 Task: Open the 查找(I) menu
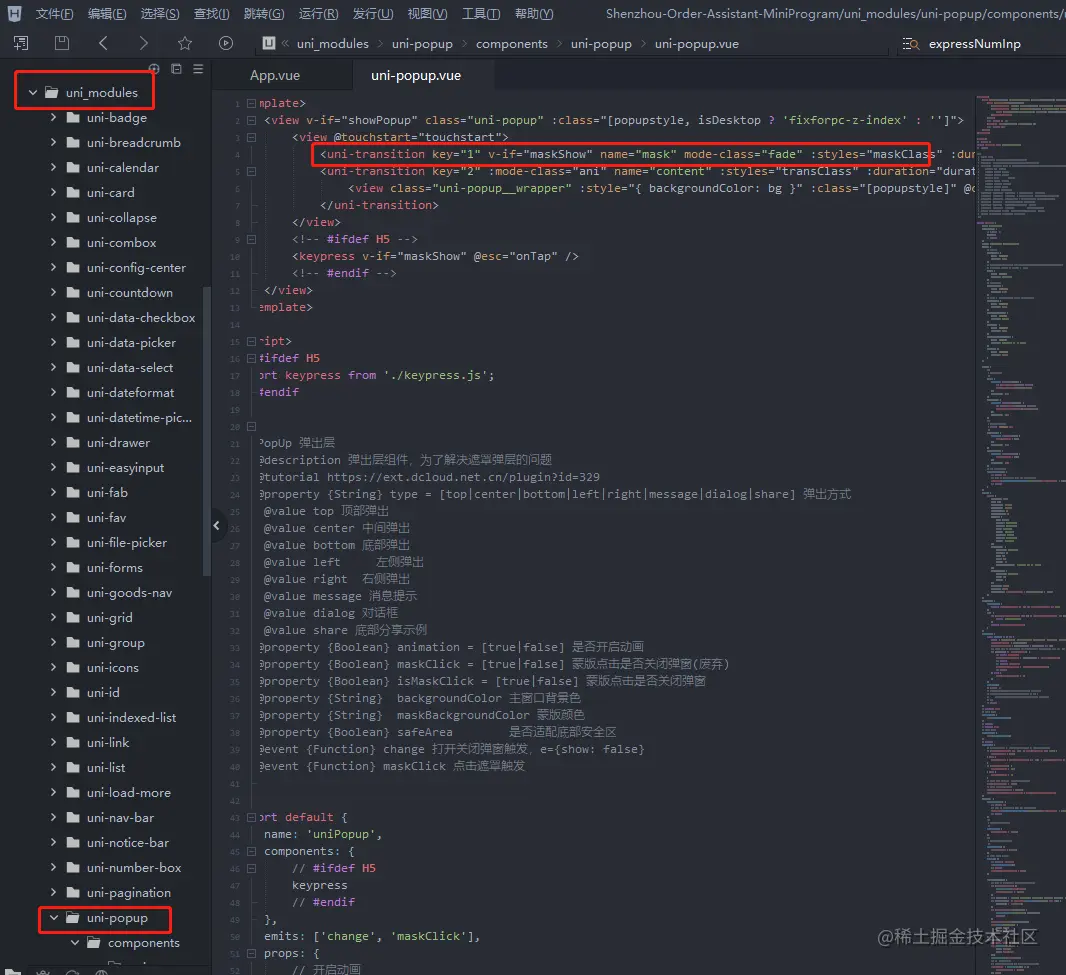coord(211,14)
